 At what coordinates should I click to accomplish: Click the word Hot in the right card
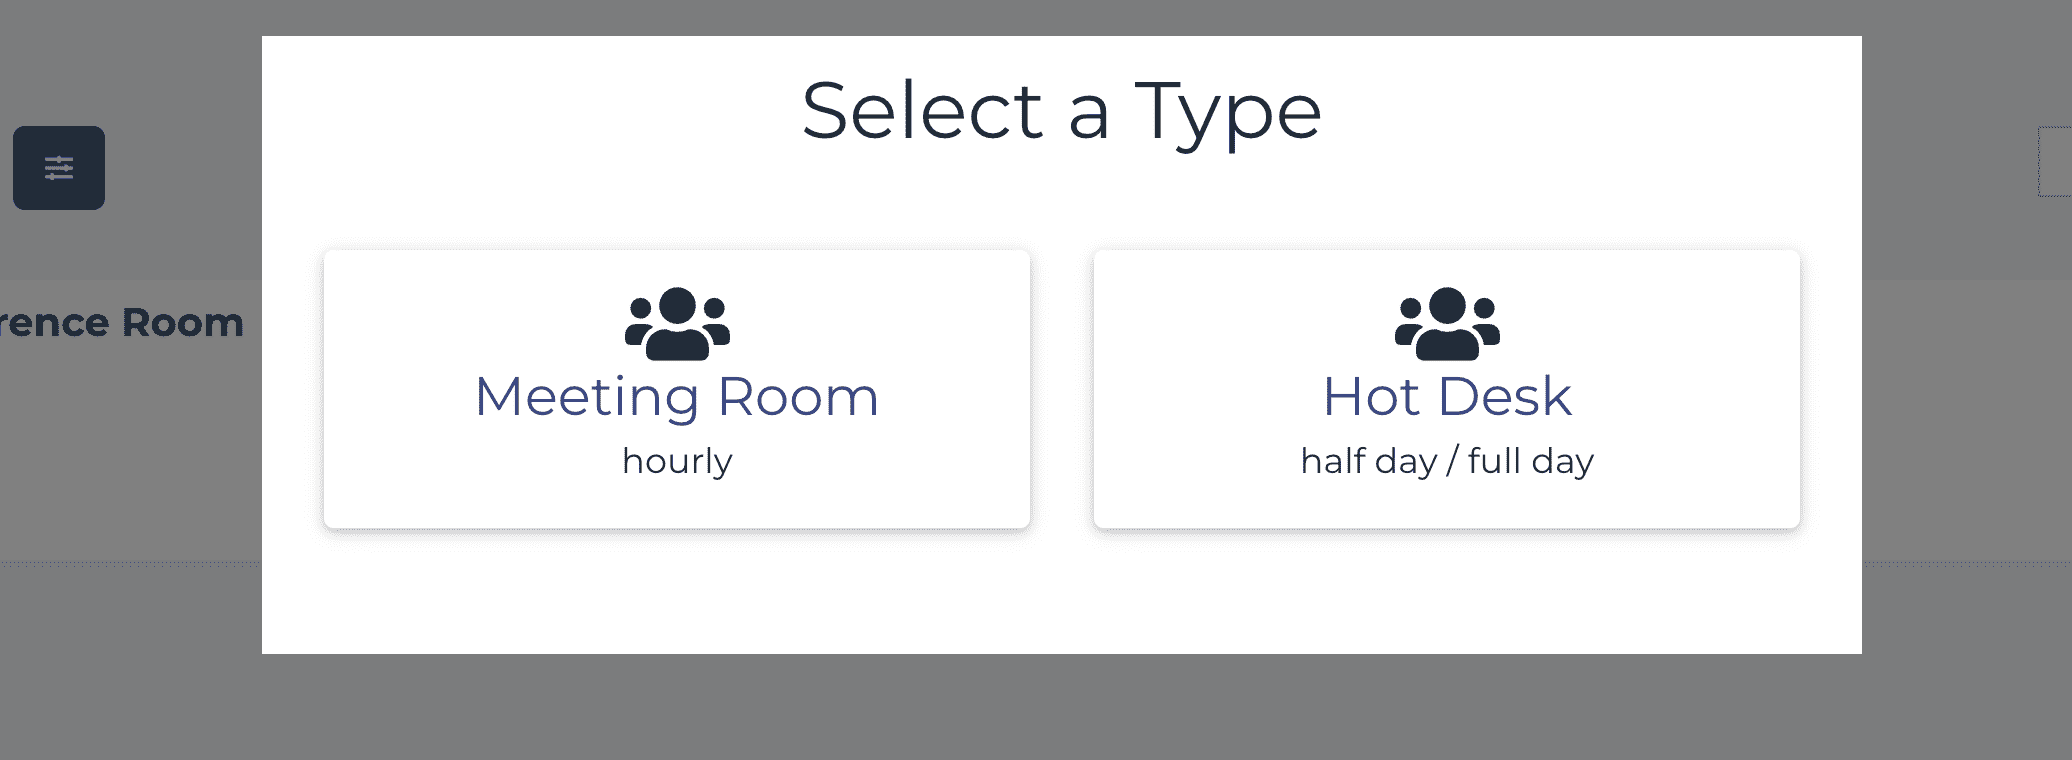click(x=1371, y=397)
